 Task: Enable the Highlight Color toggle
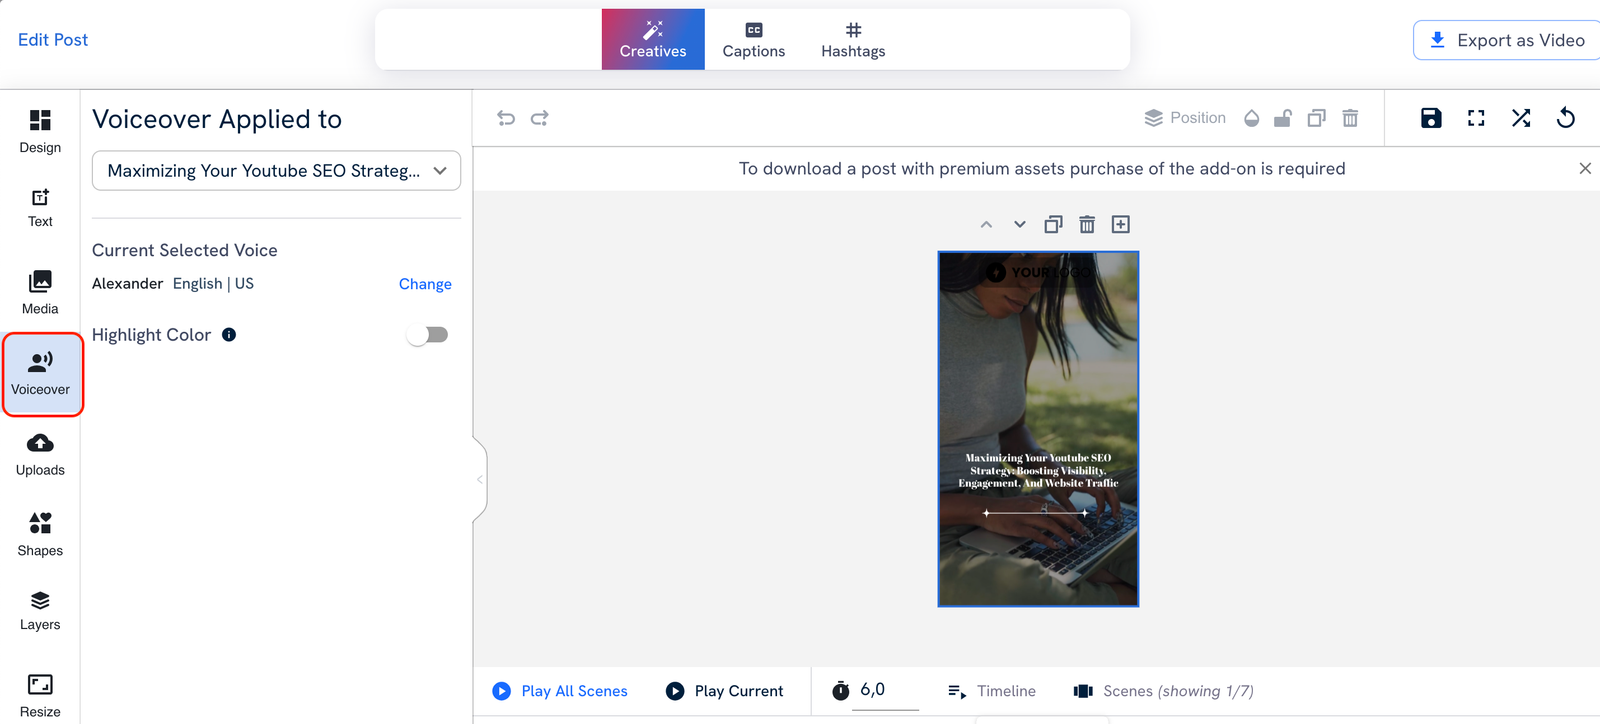coord(427,335)
